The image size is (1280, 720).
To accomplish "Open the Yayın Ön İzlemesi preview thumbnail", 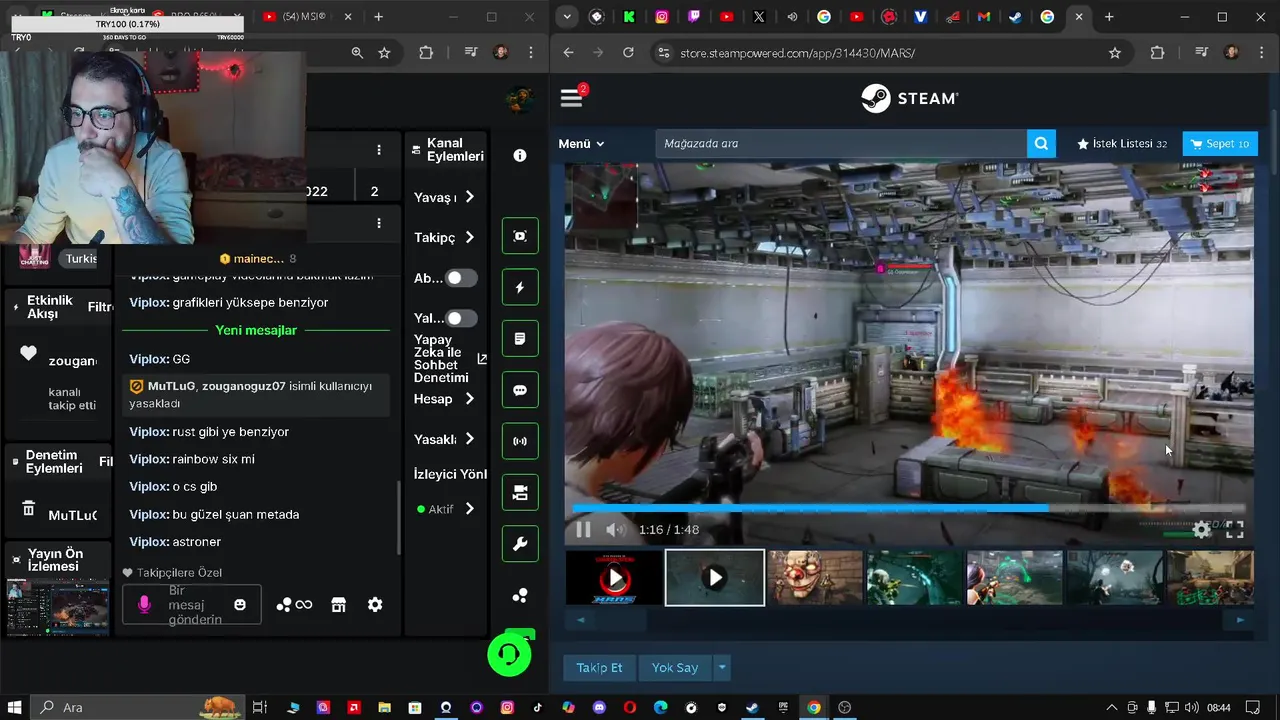I will tap(57, 607).
